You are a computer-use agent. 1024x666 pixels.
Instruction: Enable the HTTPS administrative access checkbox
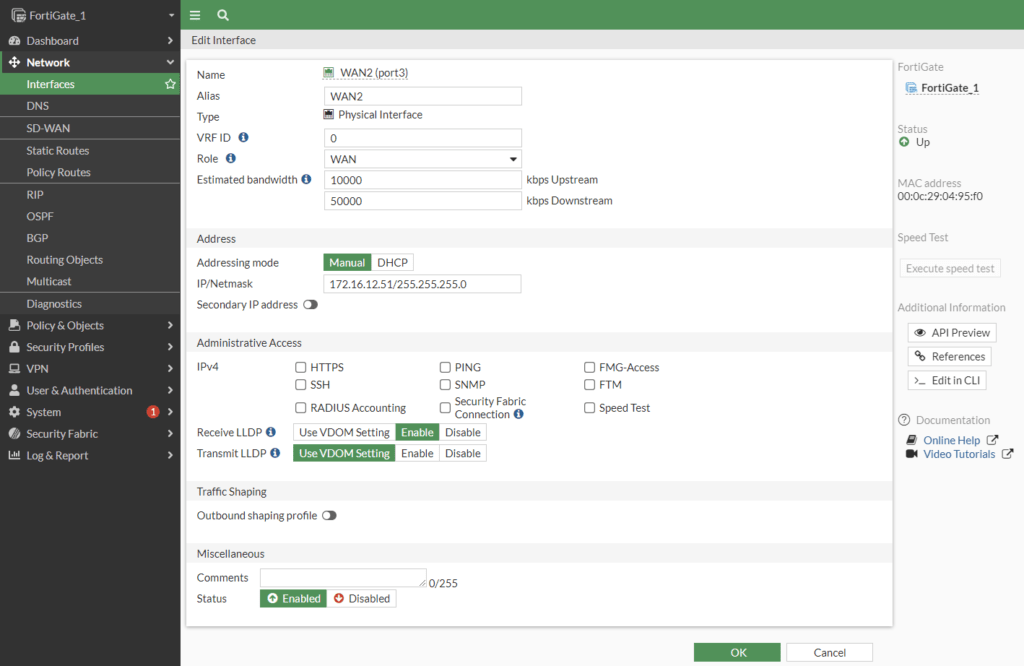click(300, 367)
